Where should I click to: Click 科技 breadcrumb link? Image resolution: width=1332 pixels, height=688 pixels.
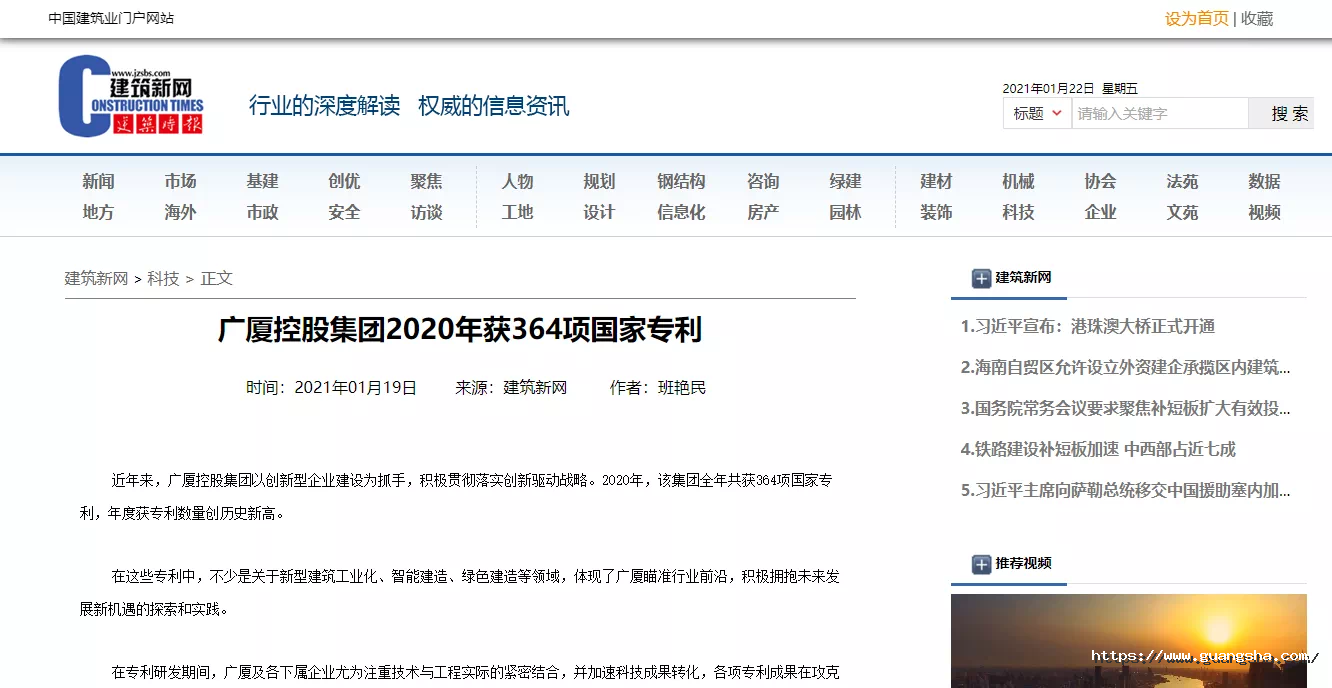(x=163, y=278)
